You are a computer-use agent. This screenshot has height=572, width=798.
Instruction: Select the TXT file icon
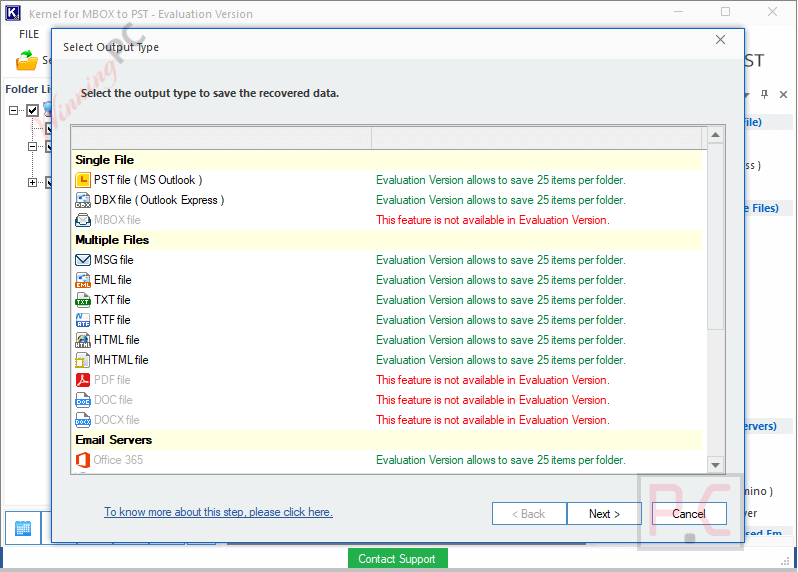click(x=83, y=300)
